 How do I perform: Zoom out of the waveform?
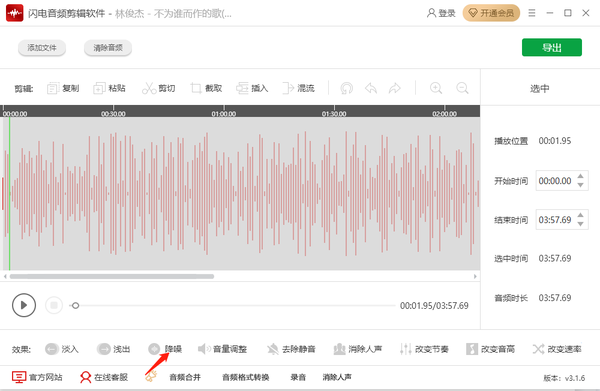[x=462, y=88]
